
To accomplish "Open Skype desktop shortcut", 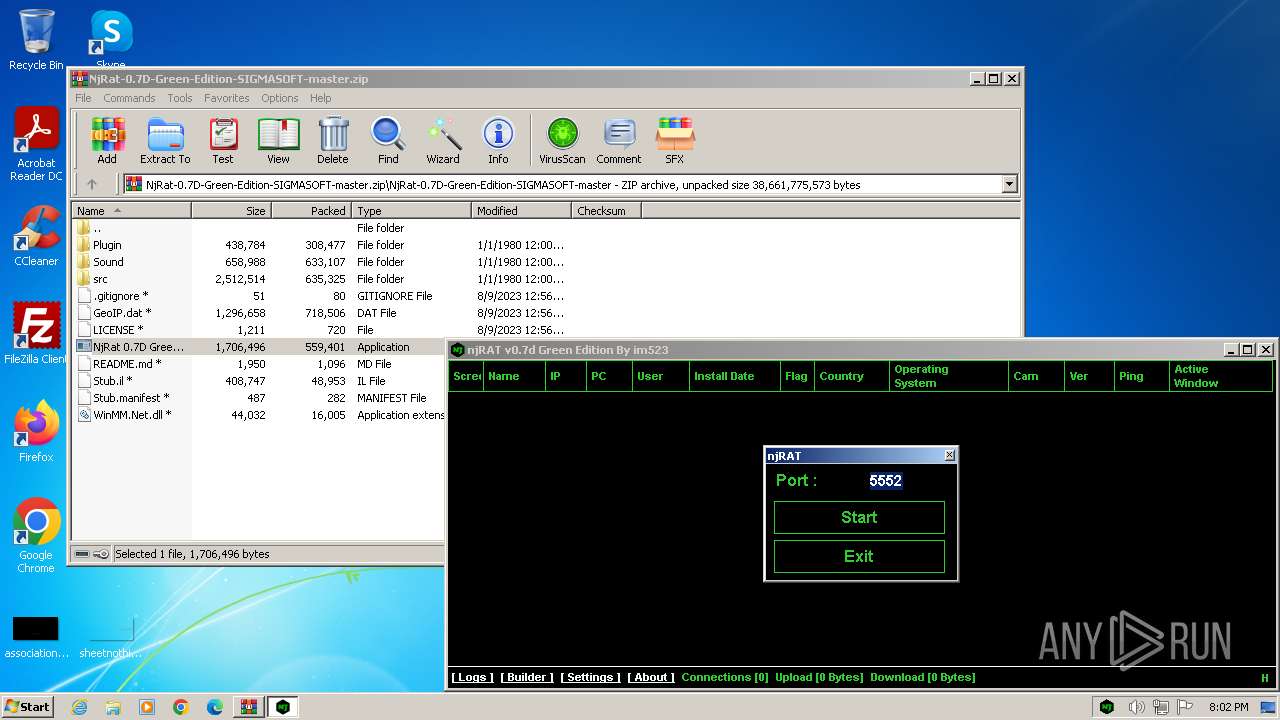I will [x=110, y=40].
